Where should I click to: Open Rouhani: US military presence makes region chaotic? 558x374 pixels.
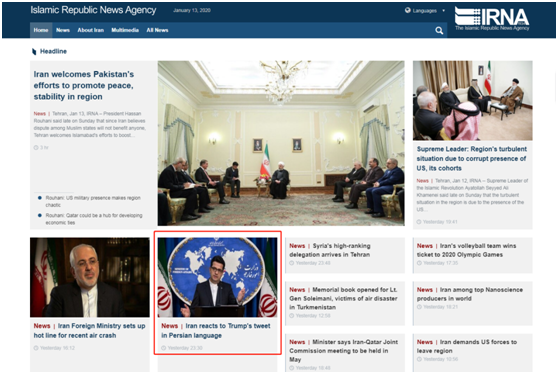click(93, 201)
